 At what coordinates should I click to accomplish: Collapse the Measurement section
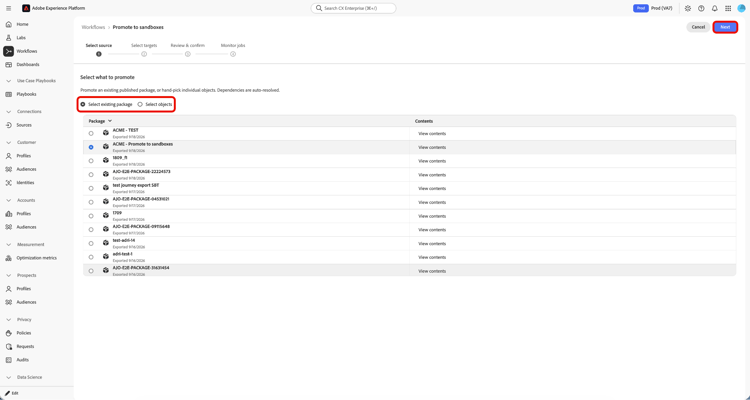(8, 244)
